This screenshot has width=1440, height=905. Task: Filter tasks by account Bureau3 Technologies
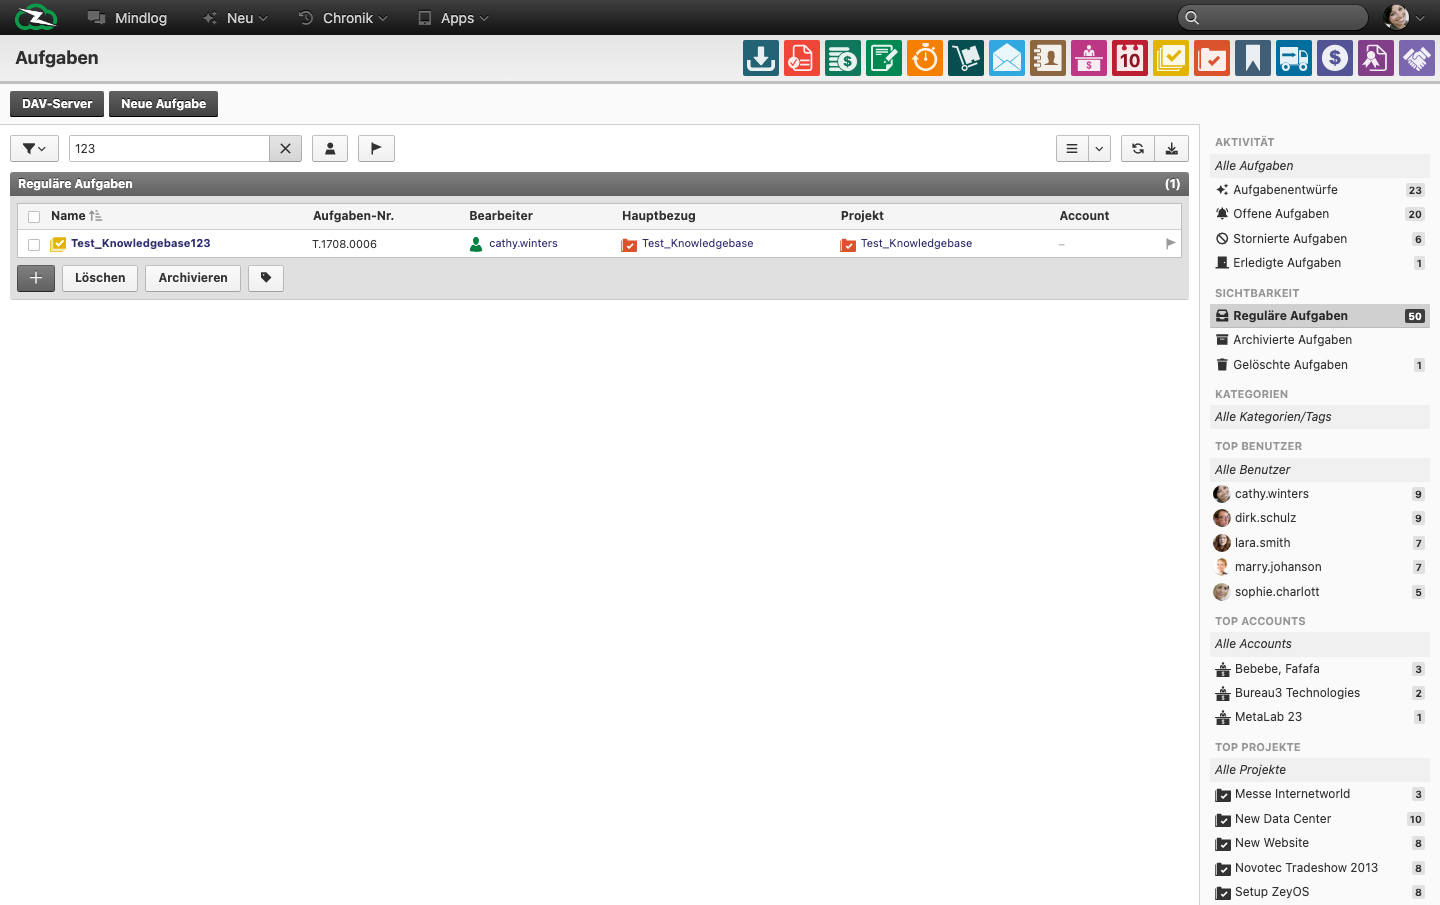[x=1319, y=693]
